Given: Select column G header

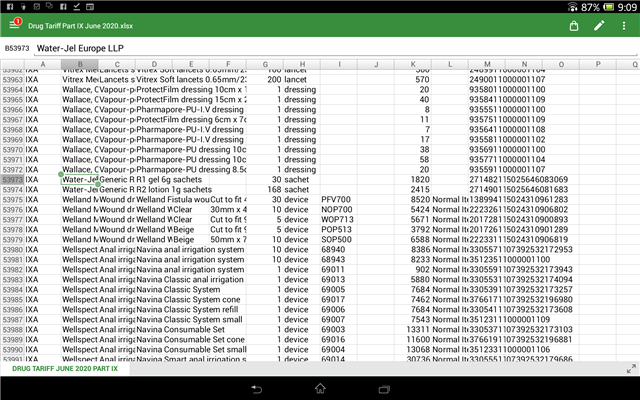Looking at the screenshot, I should (x=265, y=64).
